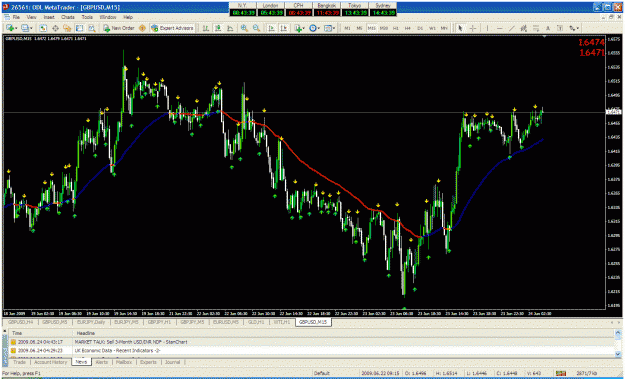
Task: Switch to the WTI,H1 chart tab
Action: coord(282,322)
